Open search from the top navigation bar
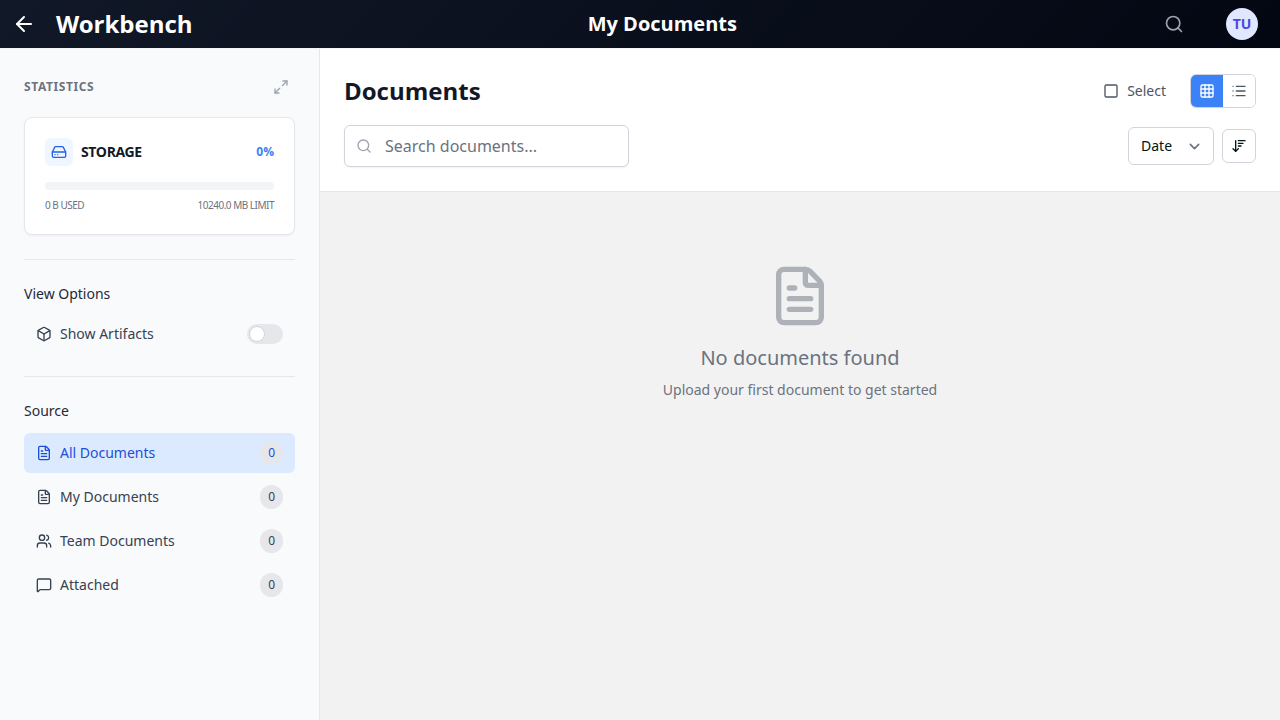 click(1174, 23)
